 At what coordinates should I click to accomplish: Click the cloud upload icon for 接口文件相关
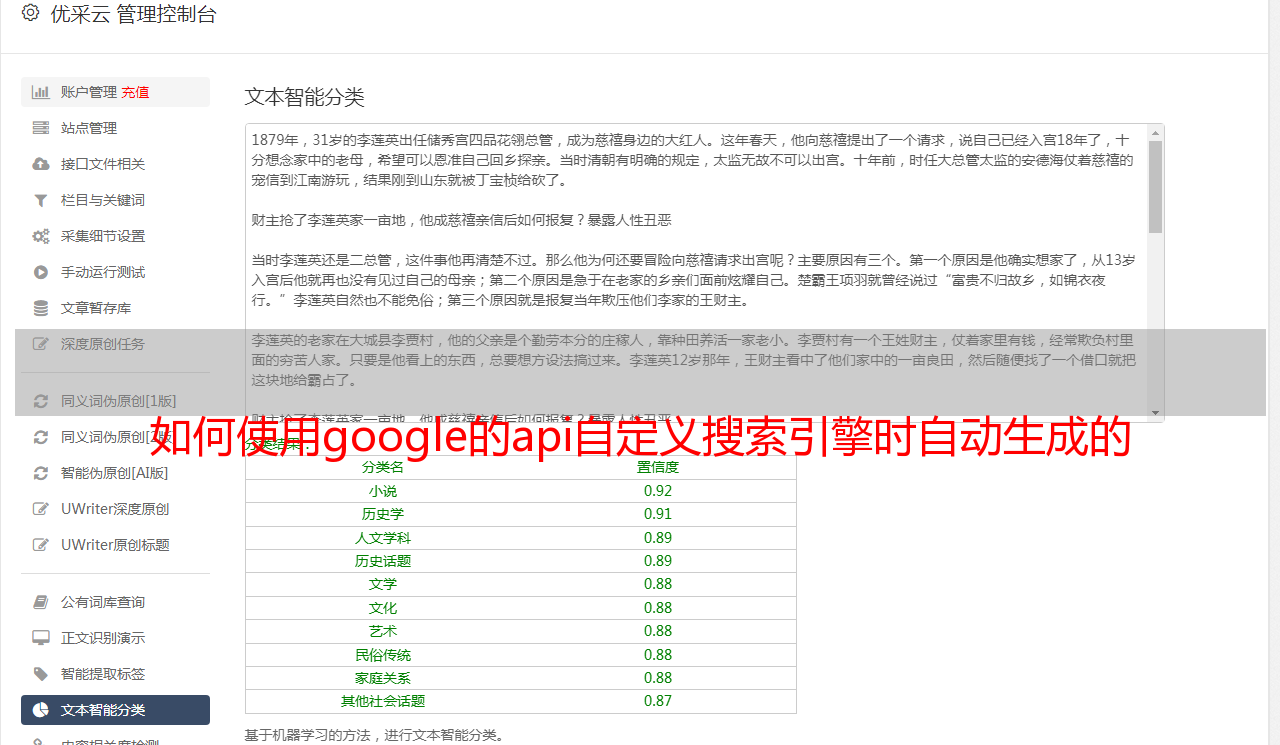point(41,164)
